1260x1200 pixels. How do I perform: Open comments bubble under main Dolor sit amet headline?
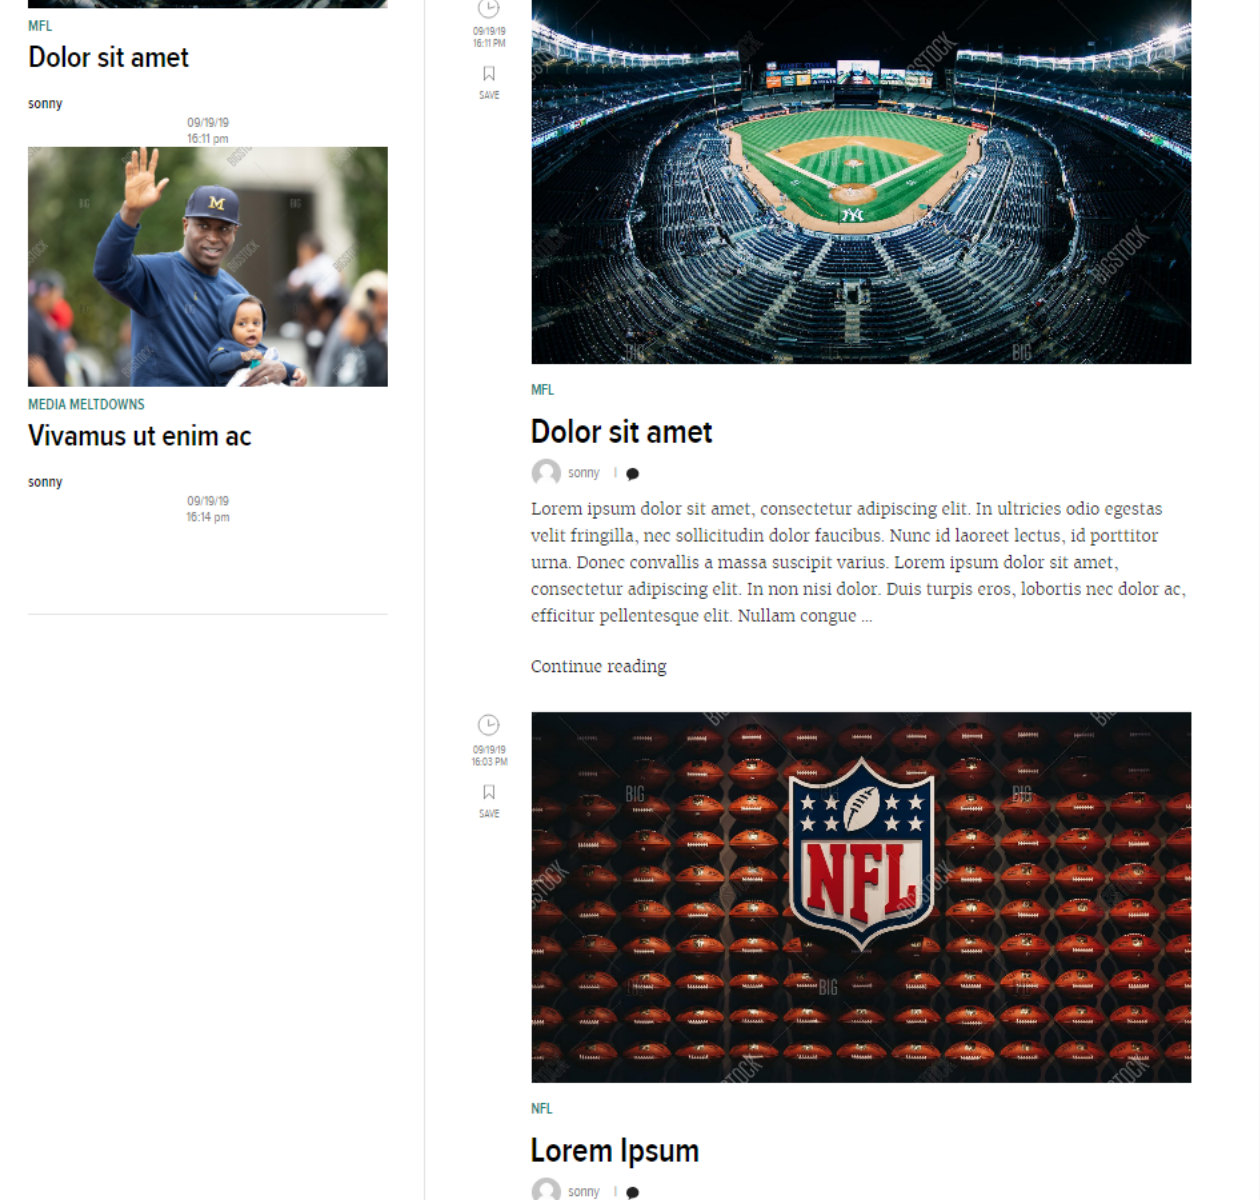pyautogui.click(x=632, y=474)
